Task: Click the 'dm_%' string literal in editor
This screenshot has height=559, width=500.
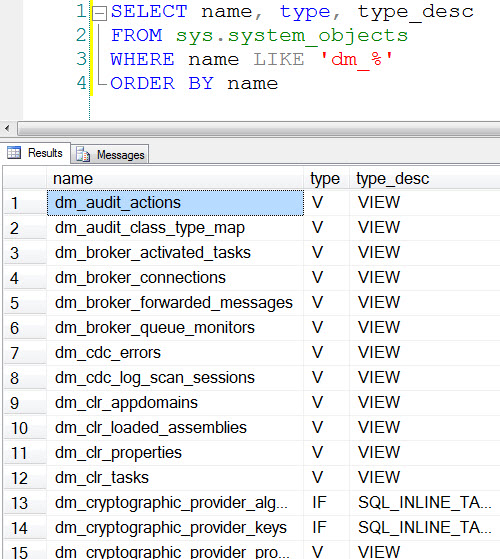Action: (356, 59)
